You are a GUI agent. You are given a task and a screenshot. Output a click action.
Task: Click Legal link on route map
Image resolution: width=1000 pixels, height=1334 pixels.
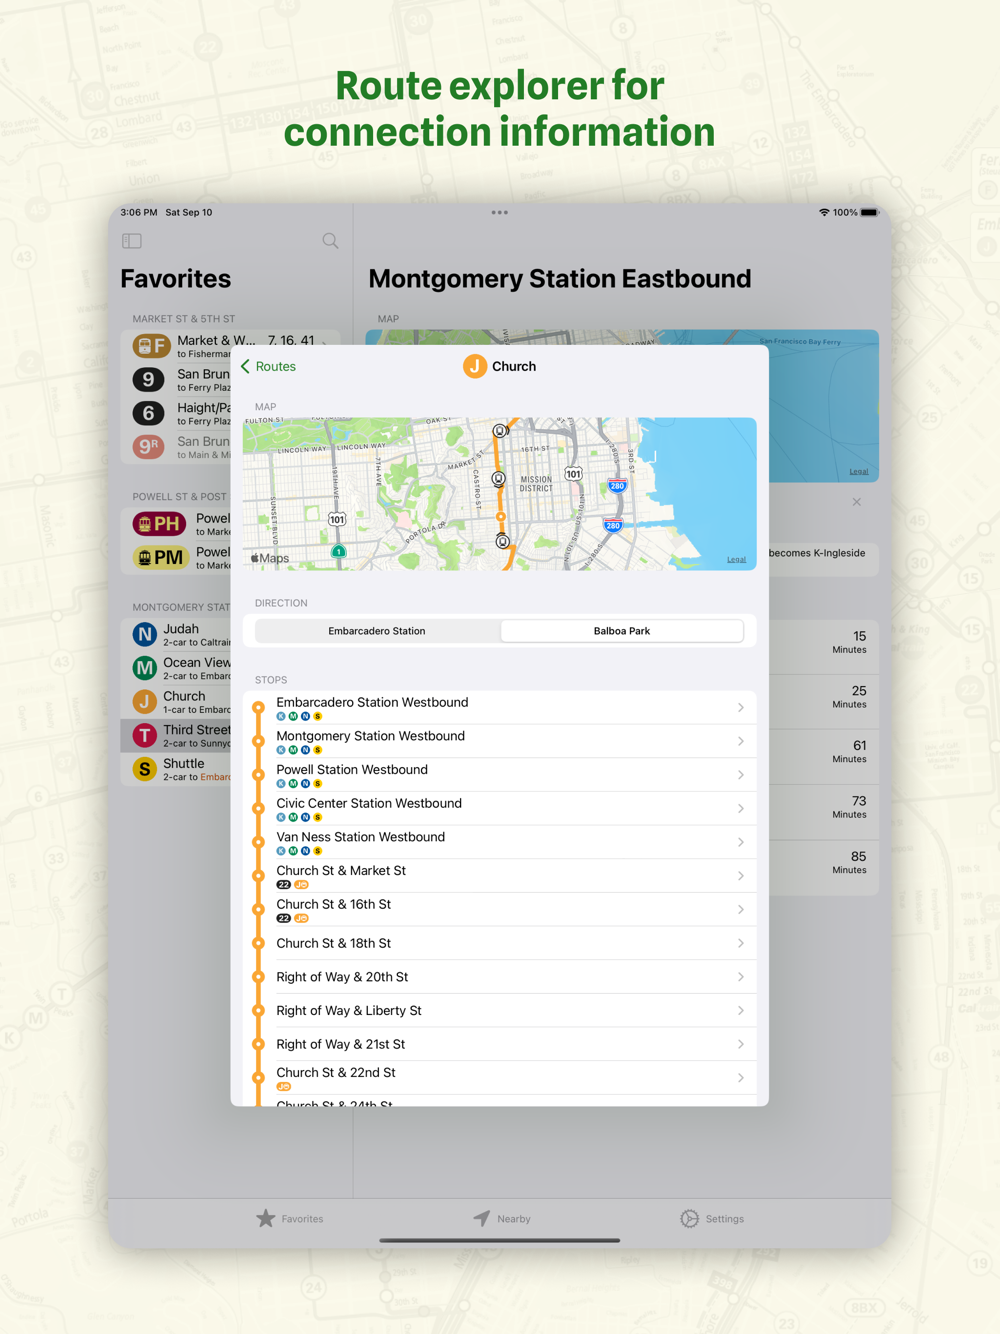pos(736,560)
